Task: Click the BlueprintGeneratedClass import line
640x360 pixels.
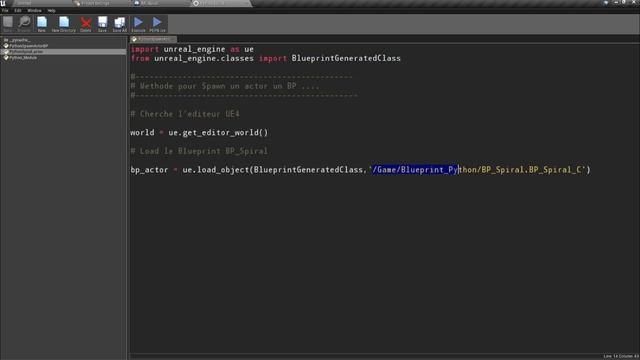Action: tap(266, 58)
